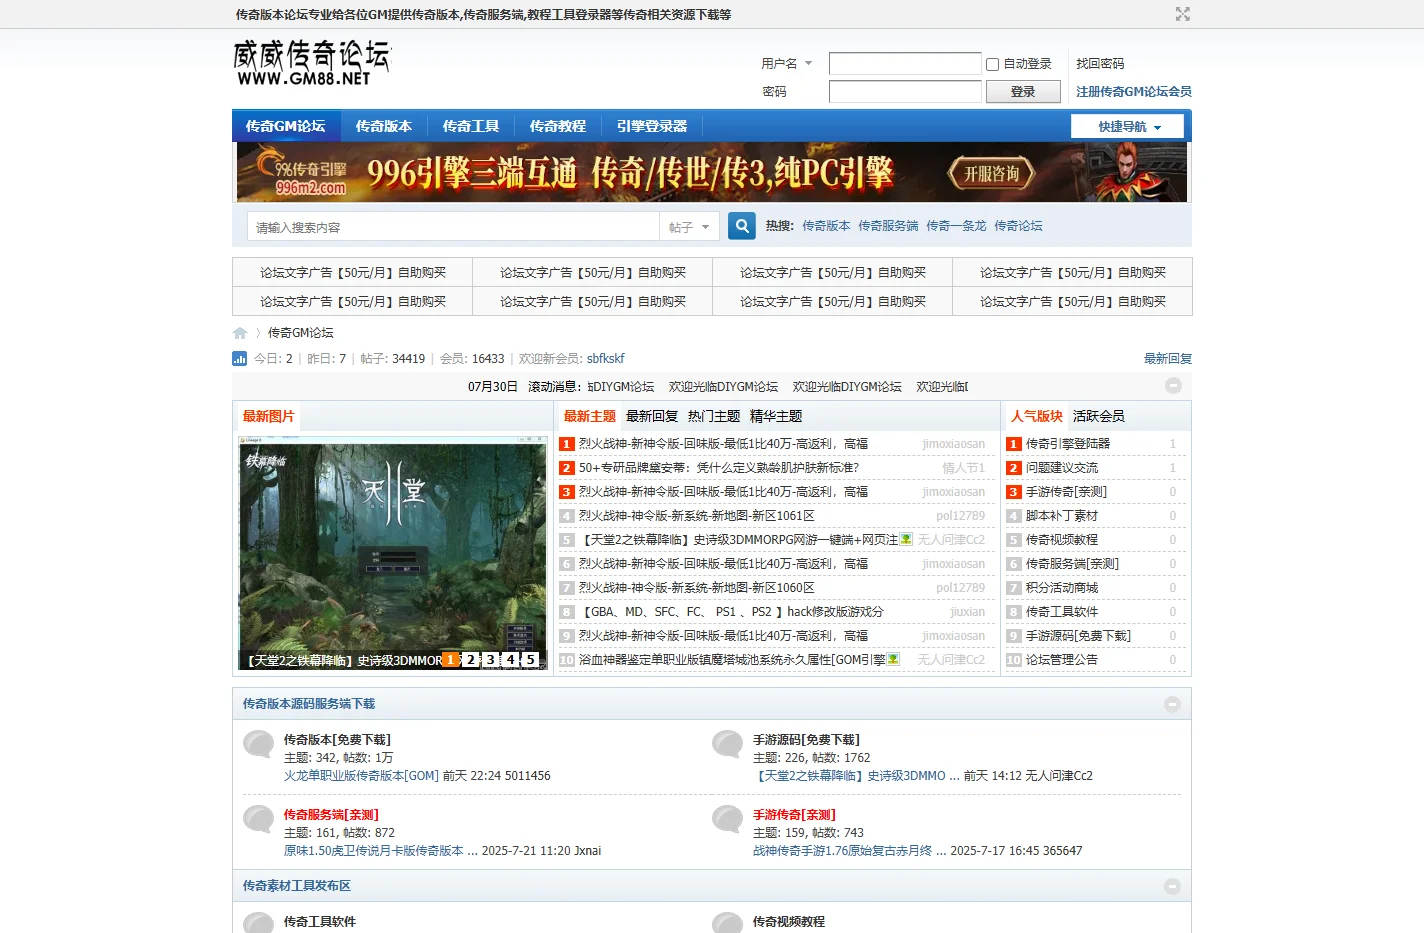Click 注册传奇GM论坛会员 link

click(1134, 91)
